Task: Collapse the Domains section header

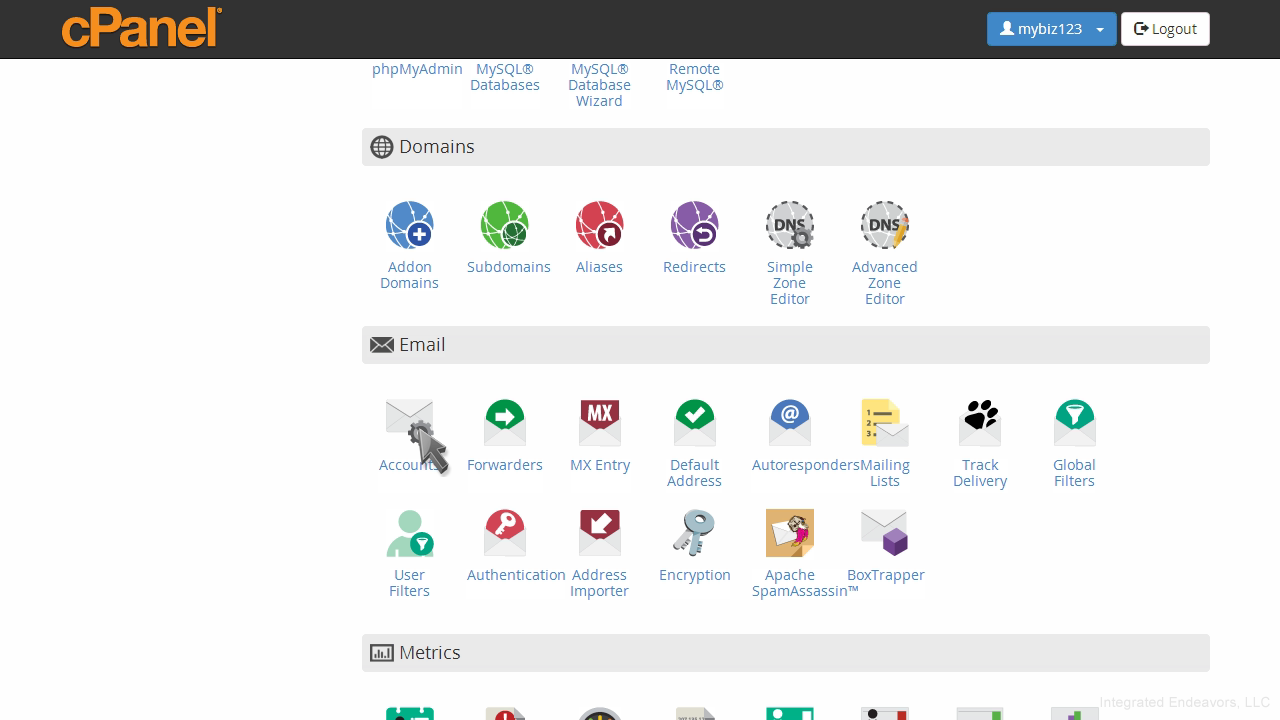Action: click(x=785, y=147)
